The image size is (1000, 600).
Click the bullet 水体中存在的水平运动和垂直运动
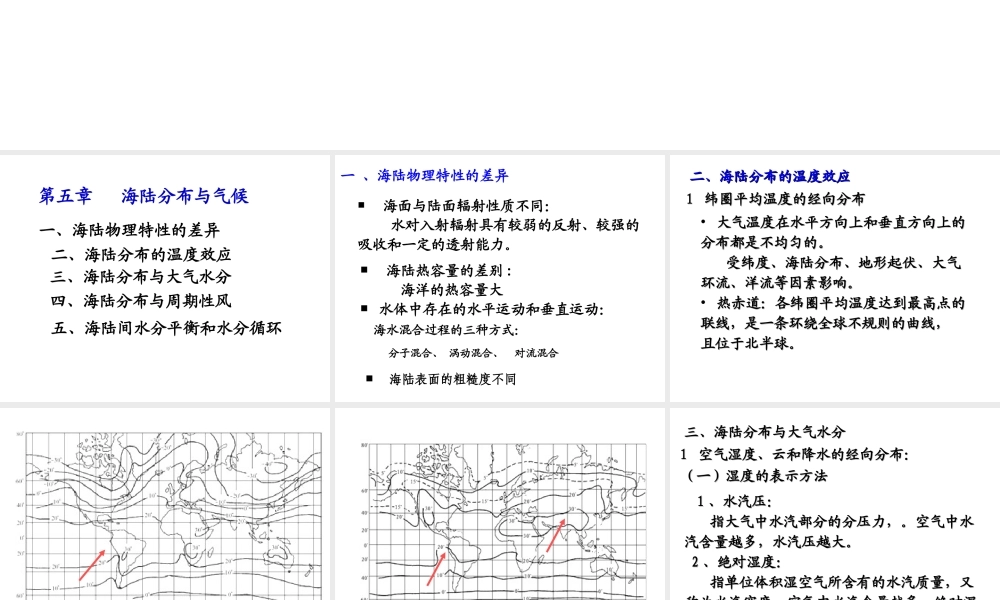click(x=492, y=309)
